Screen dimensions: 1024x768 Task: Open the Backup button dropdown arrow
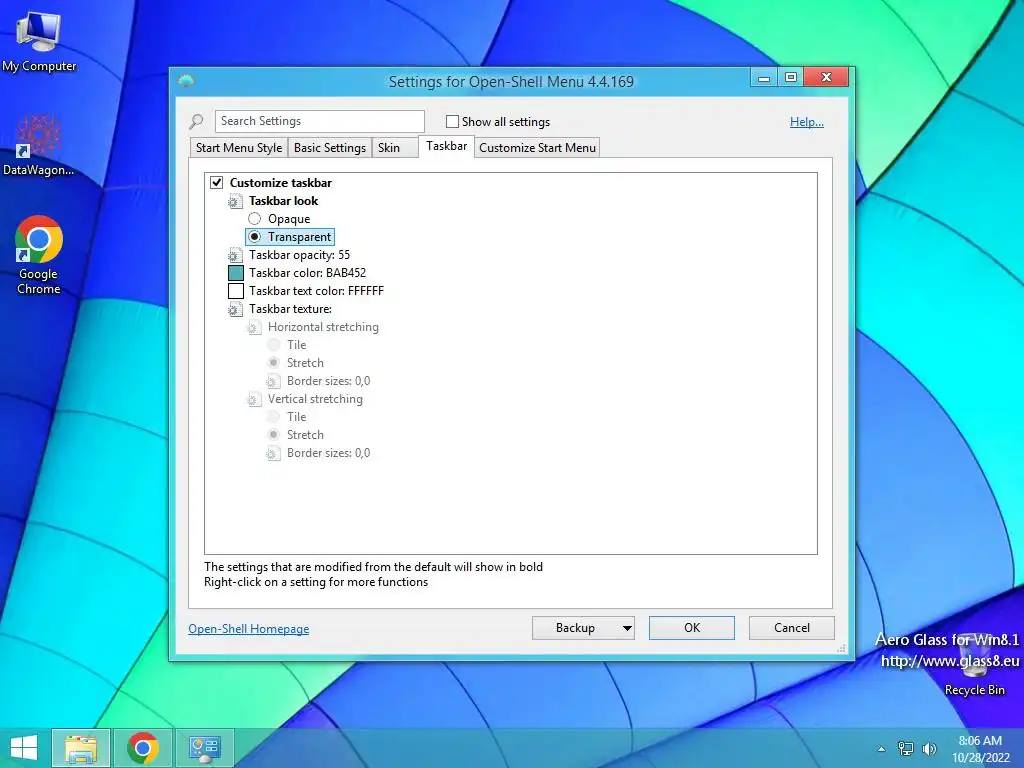[627, 628]
